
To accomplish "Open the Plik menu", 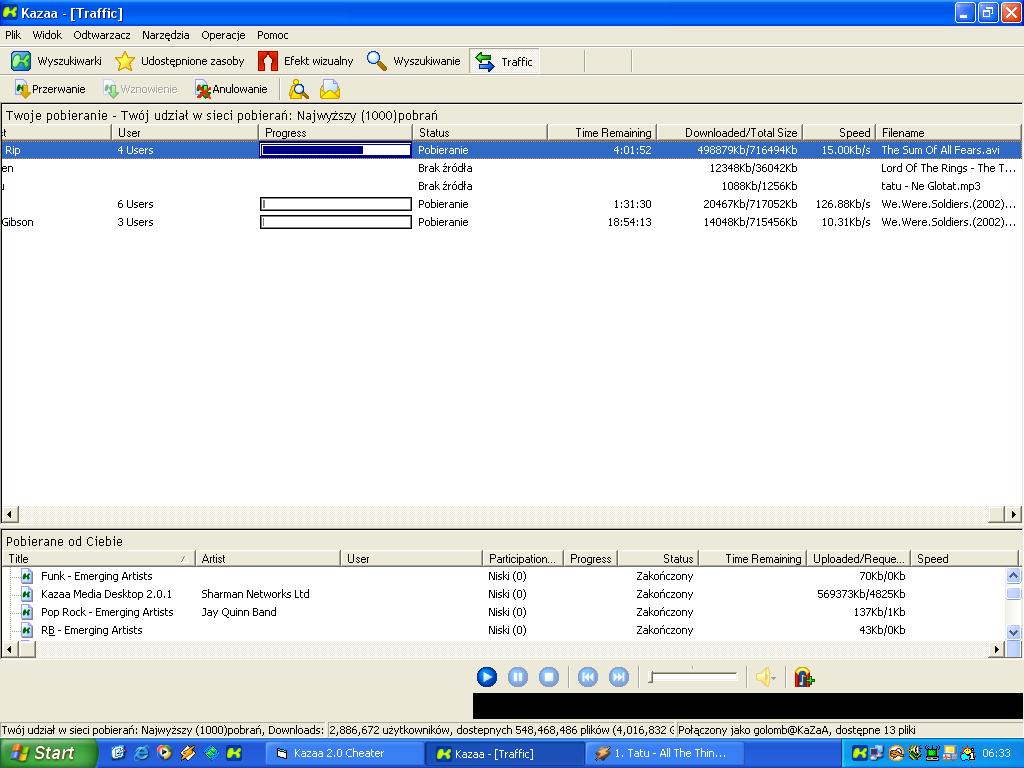I will pyautogui.click(x=13, y=35).
